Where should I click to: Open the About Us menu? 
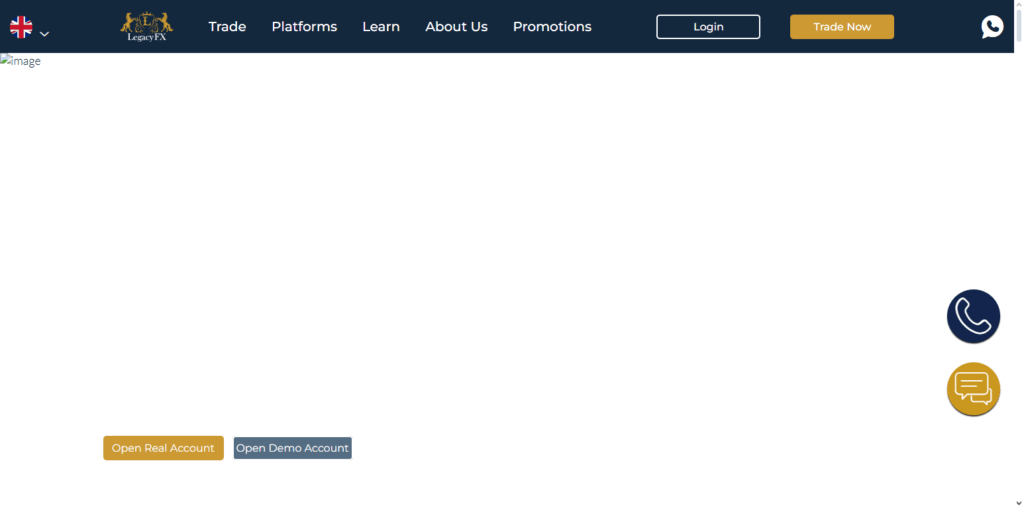tap(456, 27)
